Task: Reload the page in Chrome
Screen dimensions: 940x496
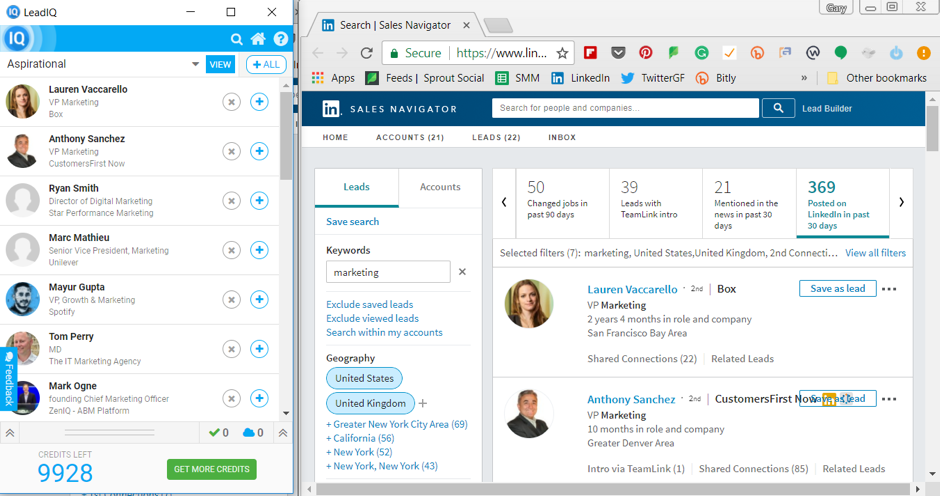Action: [366, 53]
